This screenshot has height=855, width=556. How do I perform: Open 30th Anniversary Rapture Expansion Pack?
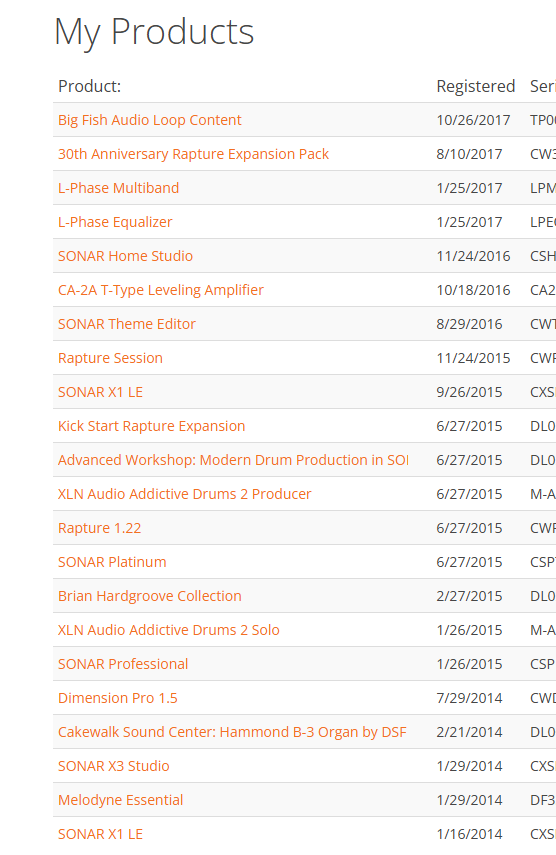click(193, 154)
